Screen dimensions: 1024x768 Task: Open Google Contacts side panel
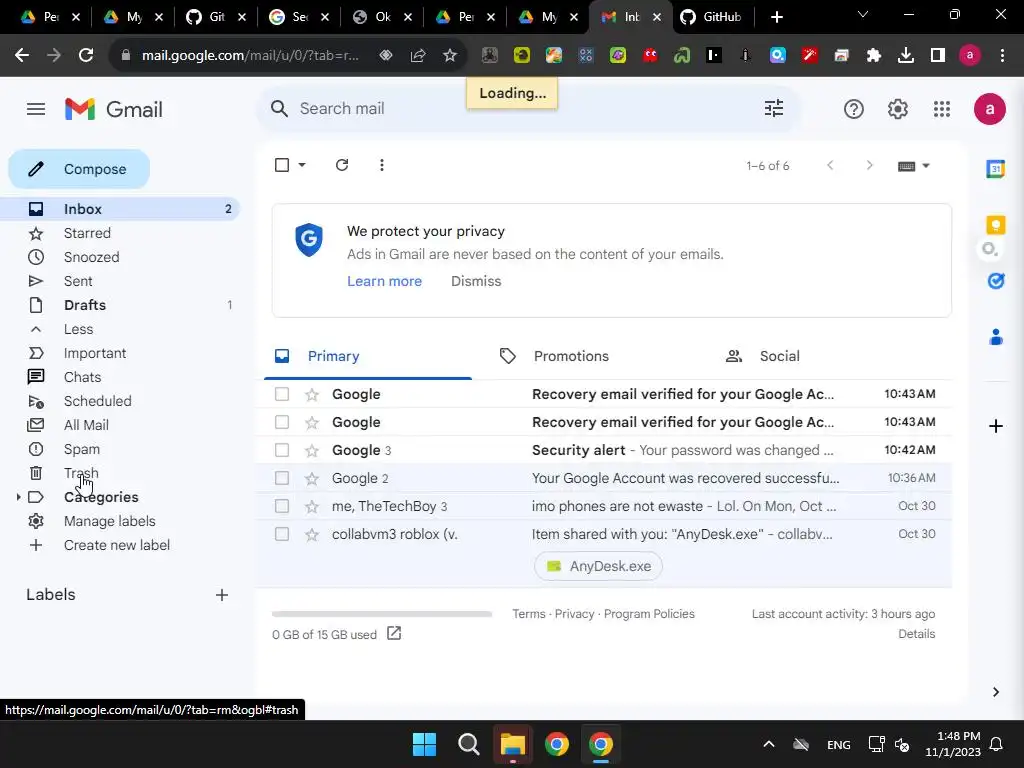point(995,337)
